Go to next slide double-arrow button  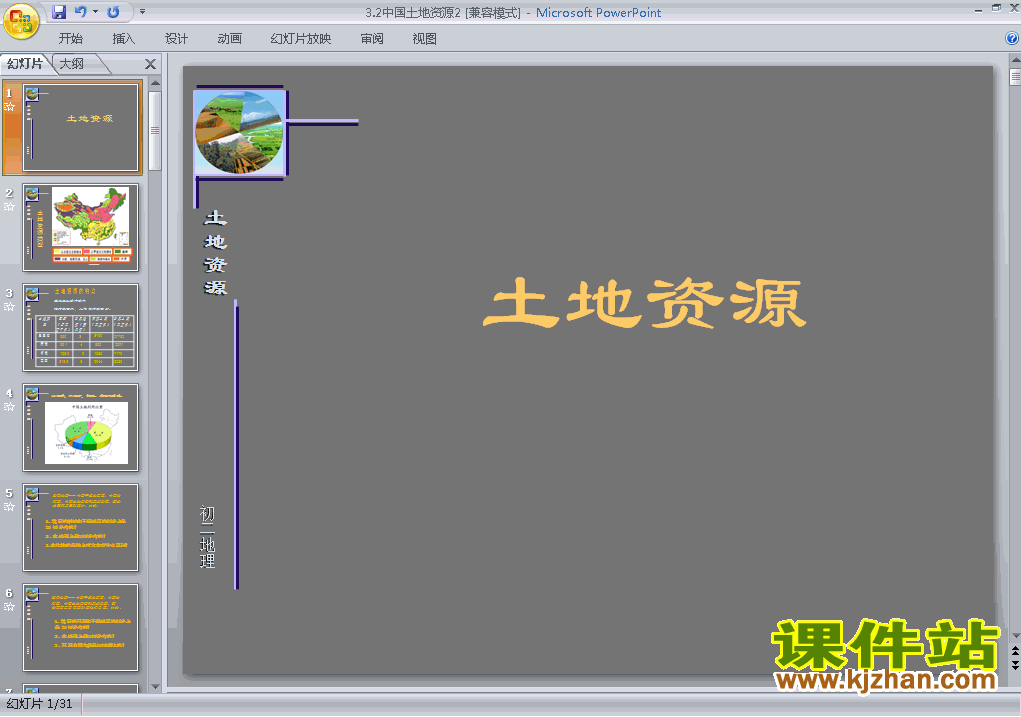pyautogui.click(x=1015, y=665)
